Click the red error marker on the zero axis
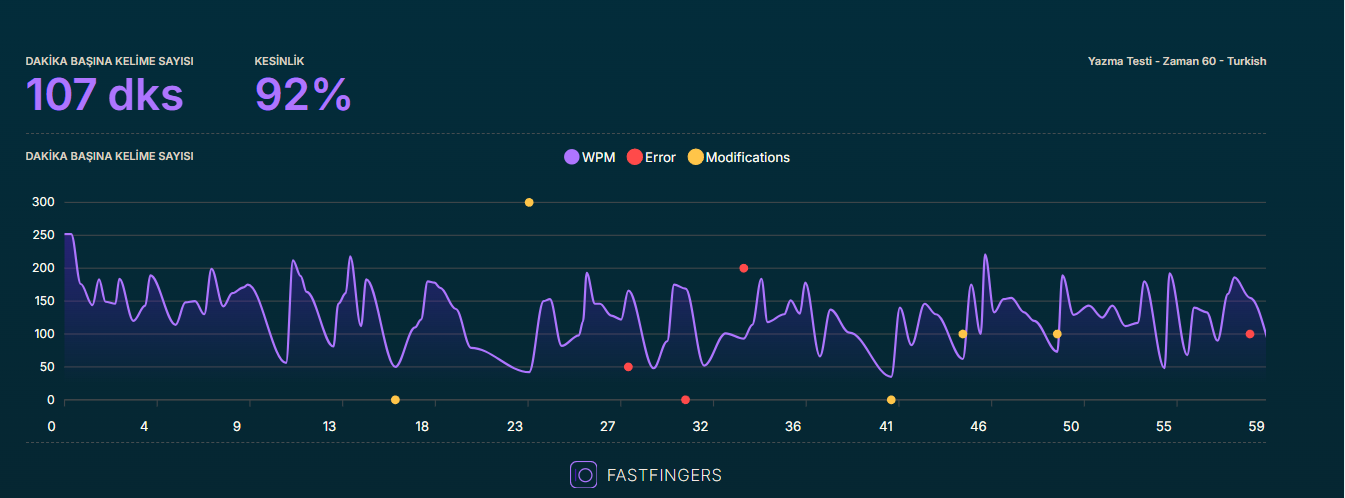Screen dimensions: 1345x498 685,400
